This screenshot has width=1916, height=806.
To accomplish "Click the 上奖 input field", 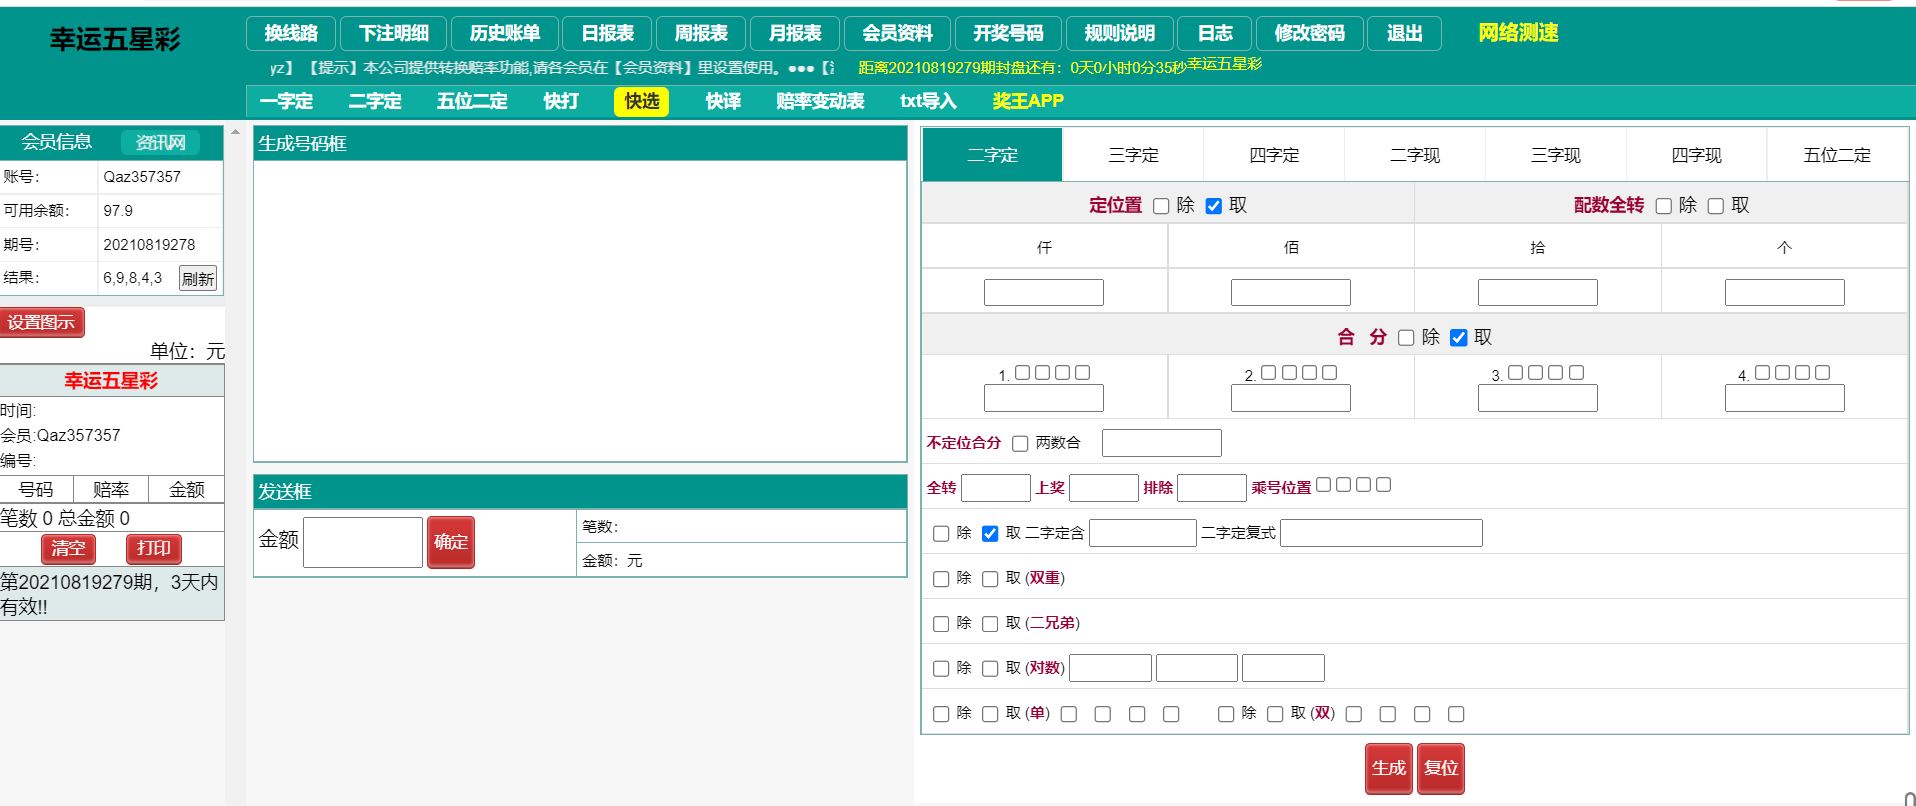I will pyautogui.click(x=1104, y=488).
